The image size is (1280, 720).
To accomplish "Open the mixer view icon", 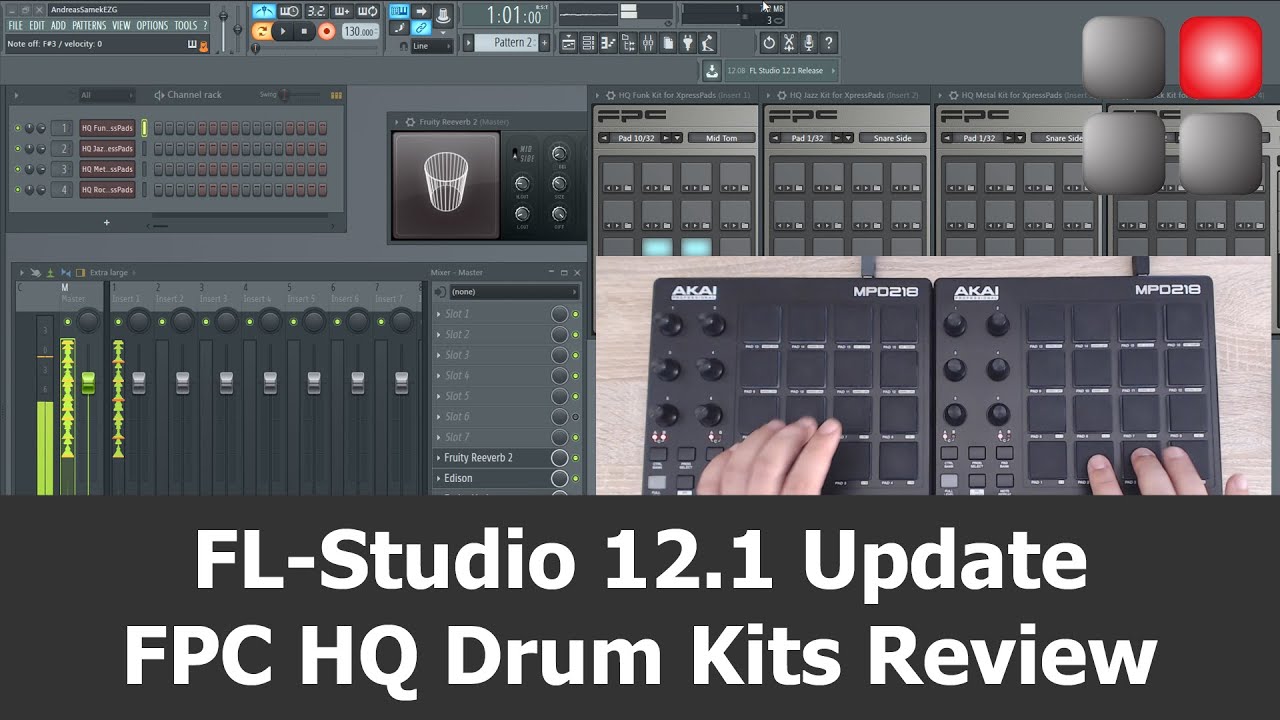I will tap(648, 43).
